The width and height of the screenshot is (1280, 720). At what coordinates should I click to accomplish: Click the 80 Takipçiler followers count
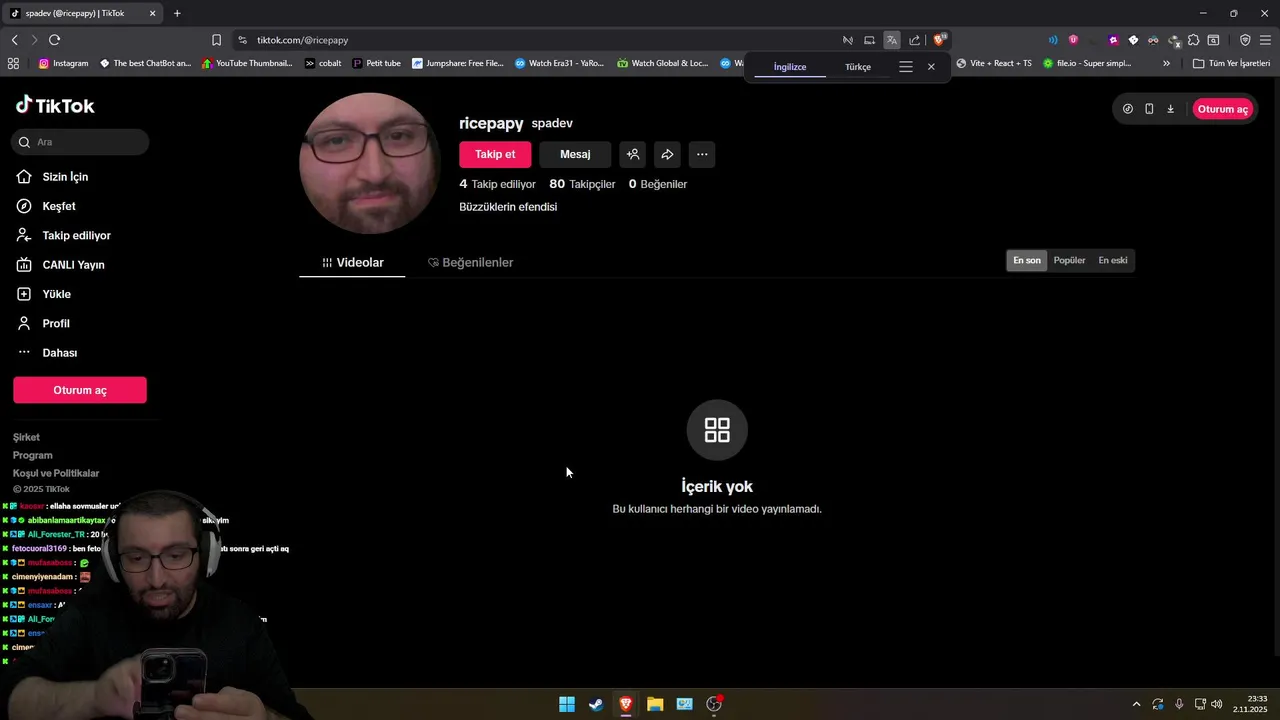tap(582, 184)
